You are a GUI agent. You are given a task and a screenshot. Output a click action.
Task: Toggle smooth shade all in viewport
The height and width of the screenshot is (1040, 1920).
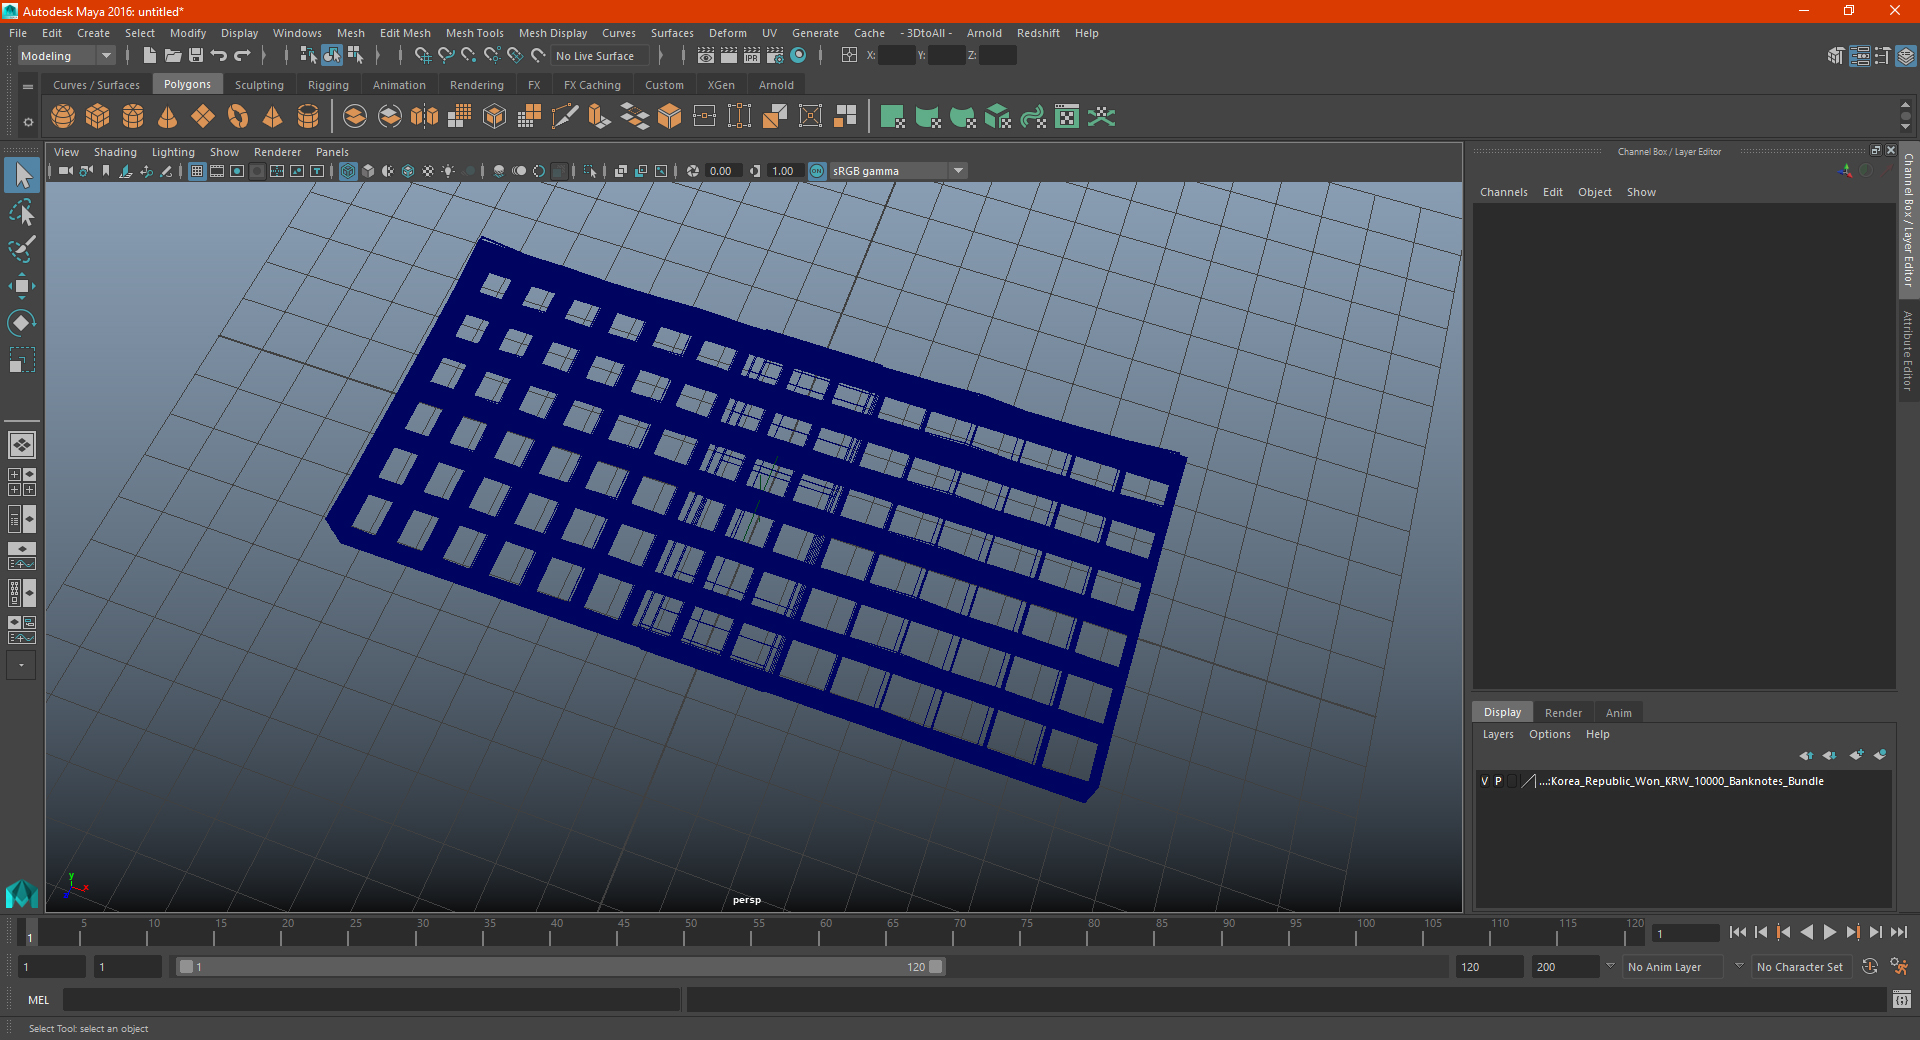point(368,171)
